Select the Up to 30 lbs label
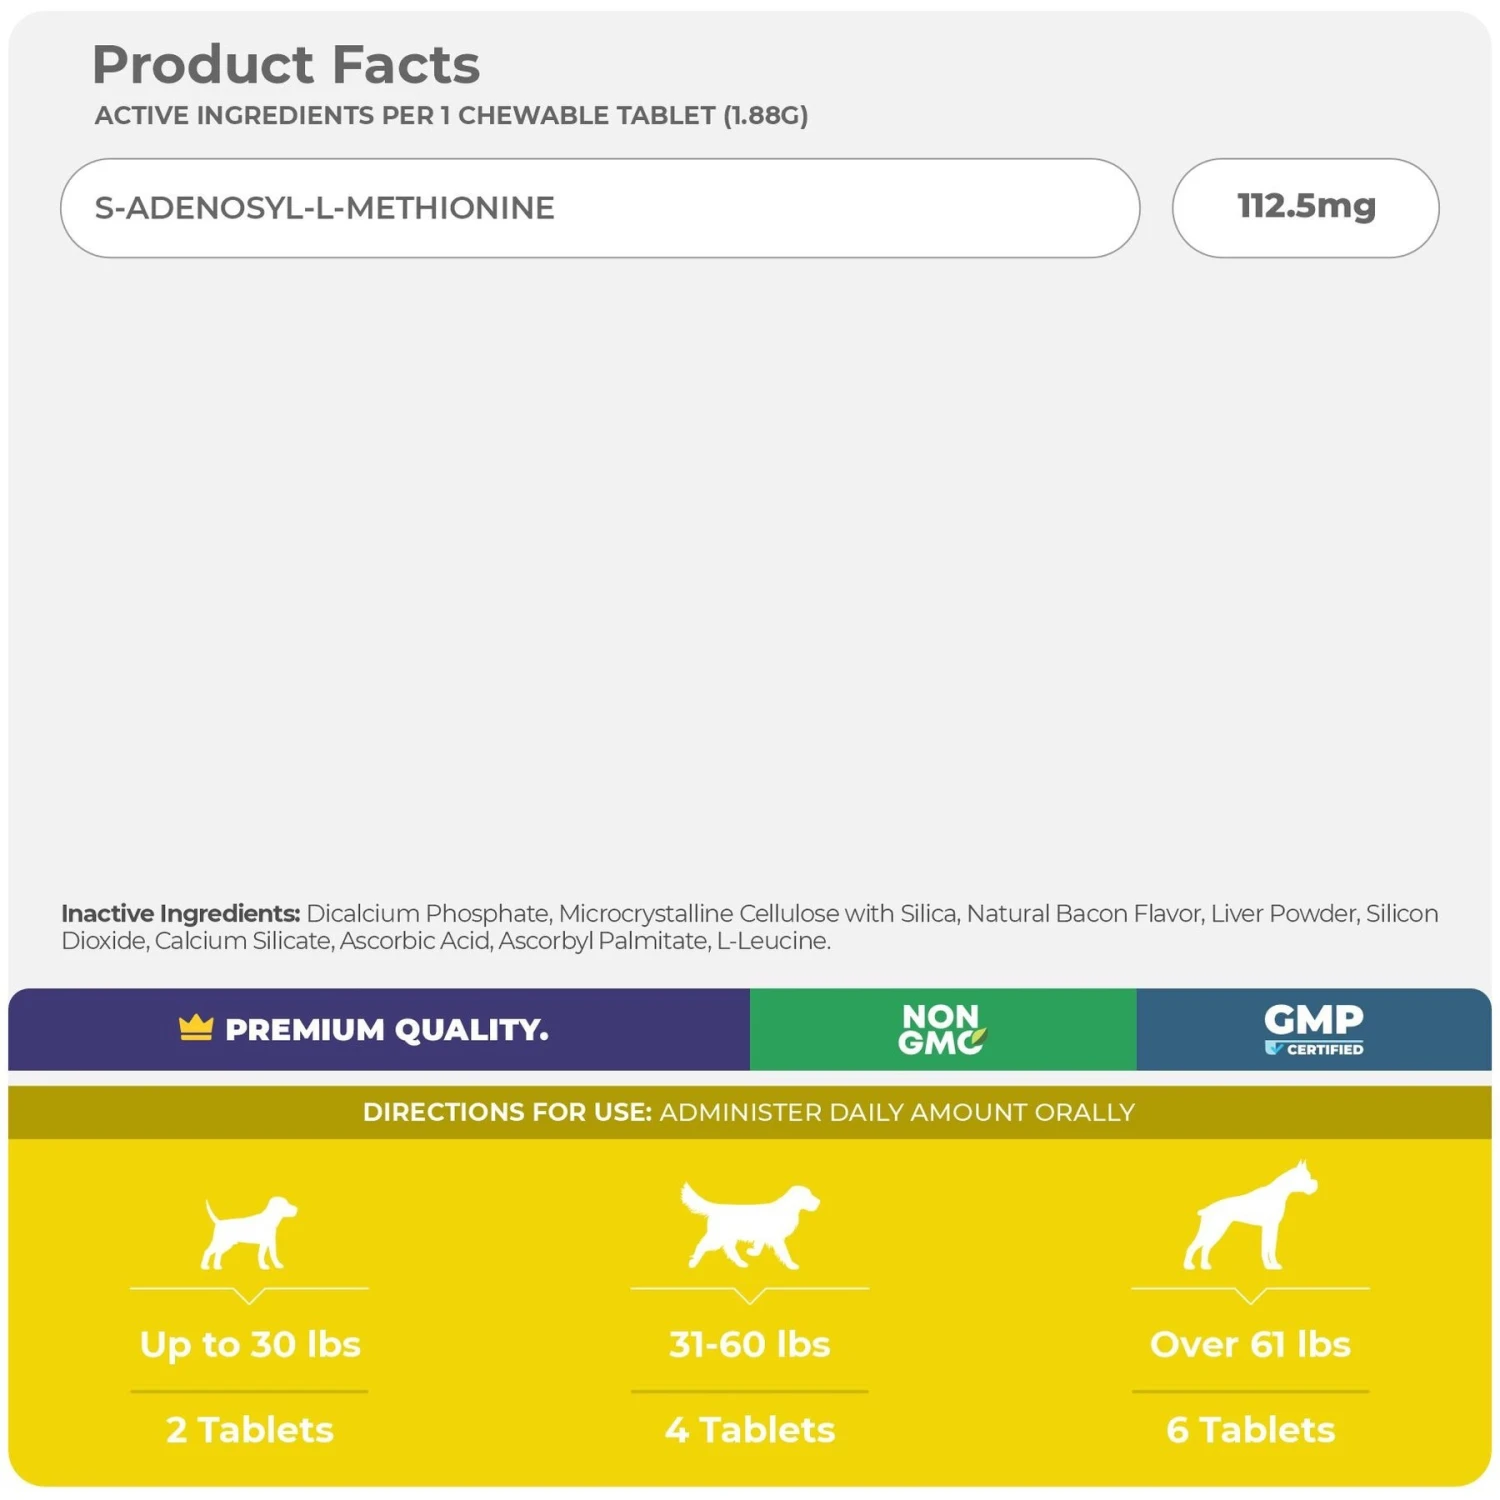 click(250, 1344)
